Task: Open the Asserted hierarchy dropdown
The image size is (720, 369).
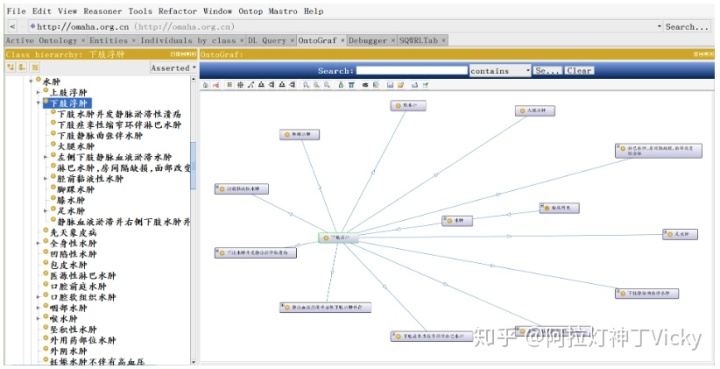Action: tap(173, 68)
